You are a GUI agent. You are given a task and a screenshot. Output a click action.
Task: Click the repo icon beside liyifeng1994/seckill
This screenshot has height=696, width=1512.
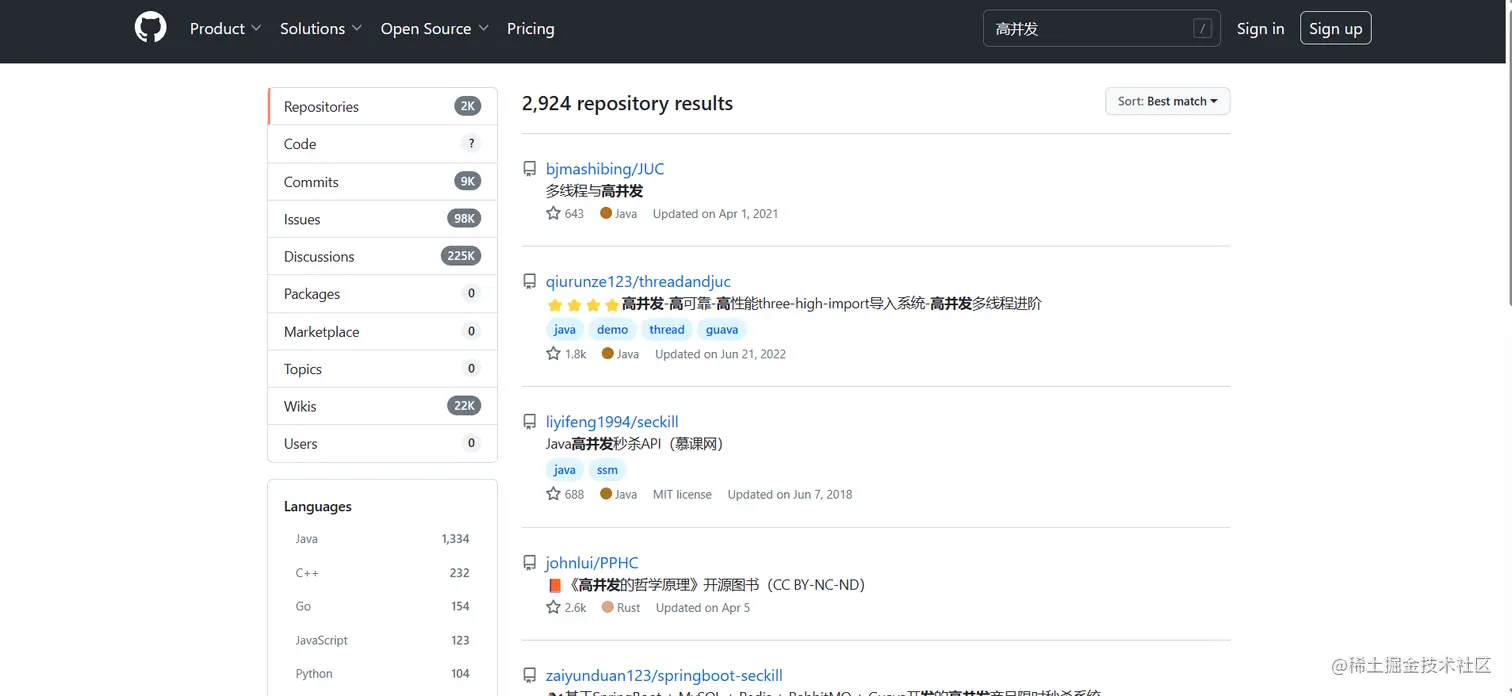530,422
